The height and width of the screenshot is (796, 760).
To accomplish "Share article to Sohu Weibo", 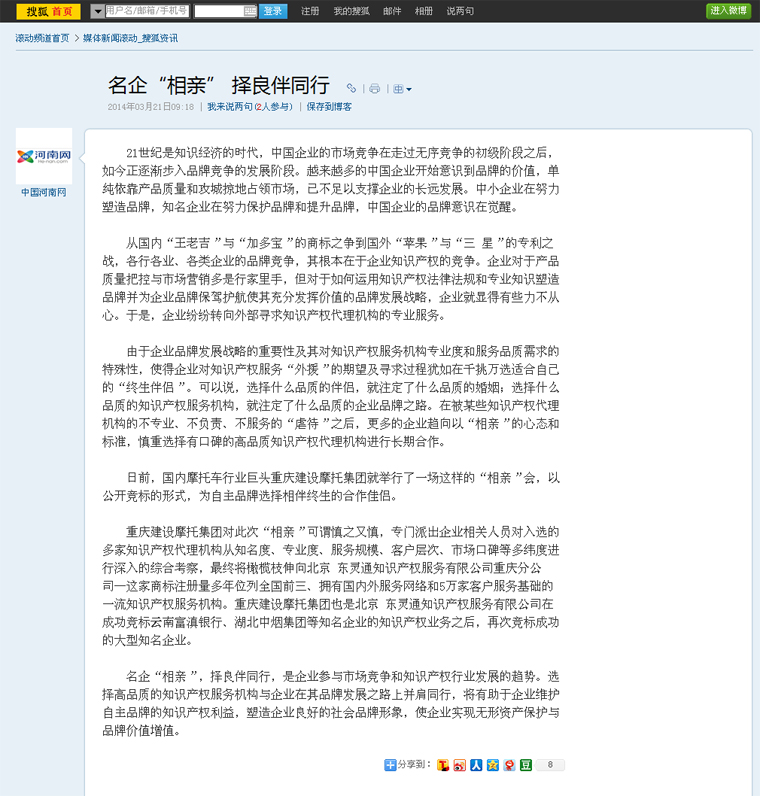I will [444, 765].
